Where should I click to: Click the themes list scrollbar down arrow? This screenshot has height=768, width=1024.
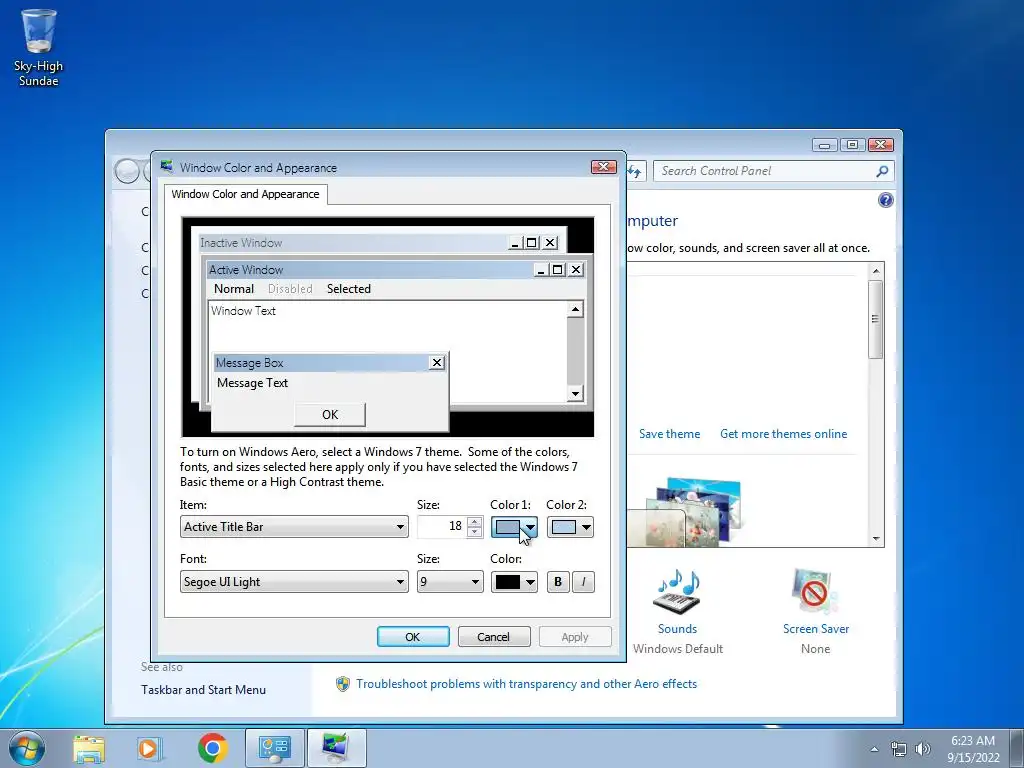coord(876,539)
